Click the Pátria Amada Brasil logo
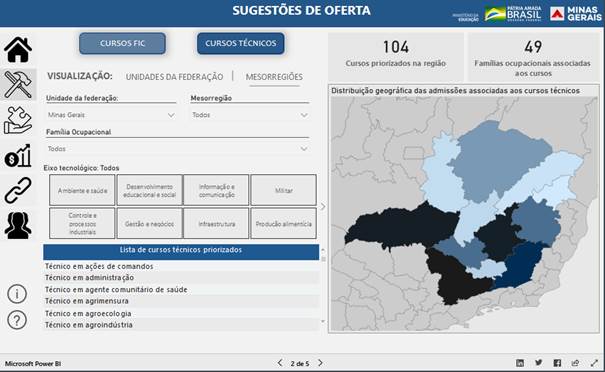 tap(513, 14)
